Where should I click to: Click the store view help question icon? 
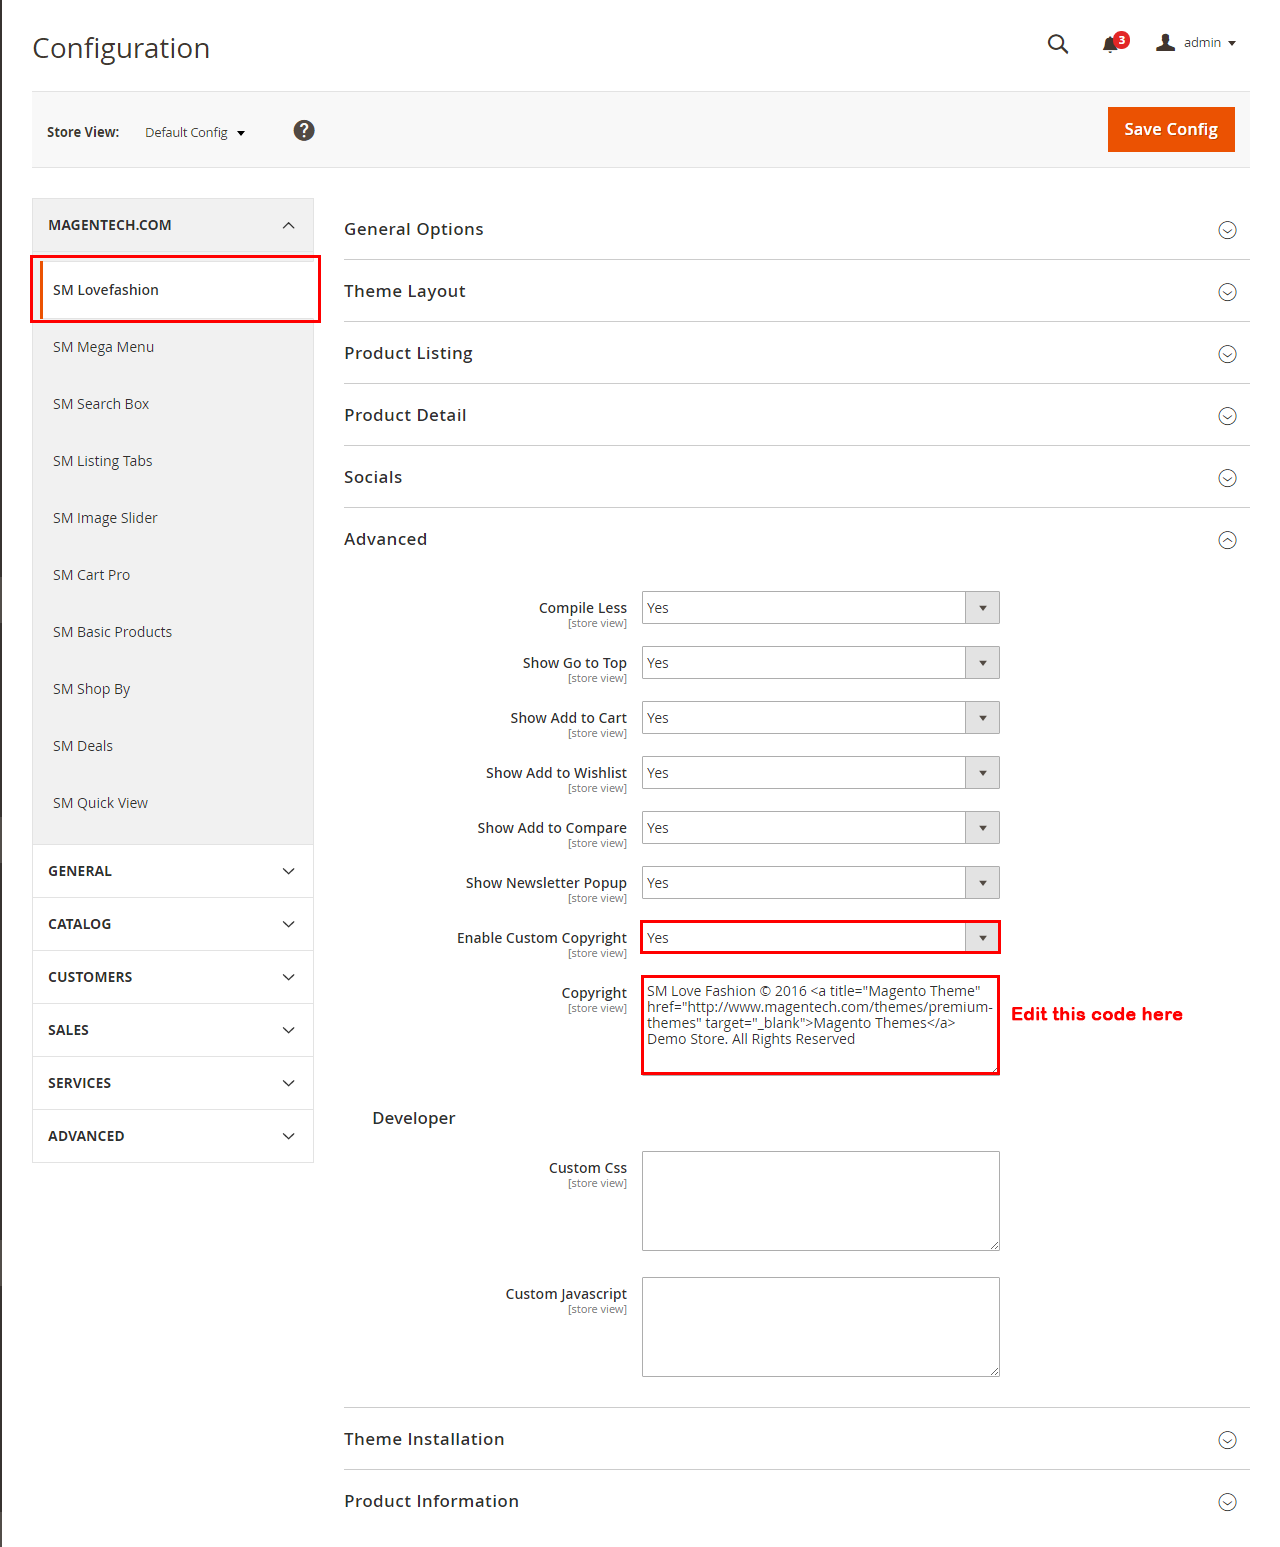(x=304, y=131)
